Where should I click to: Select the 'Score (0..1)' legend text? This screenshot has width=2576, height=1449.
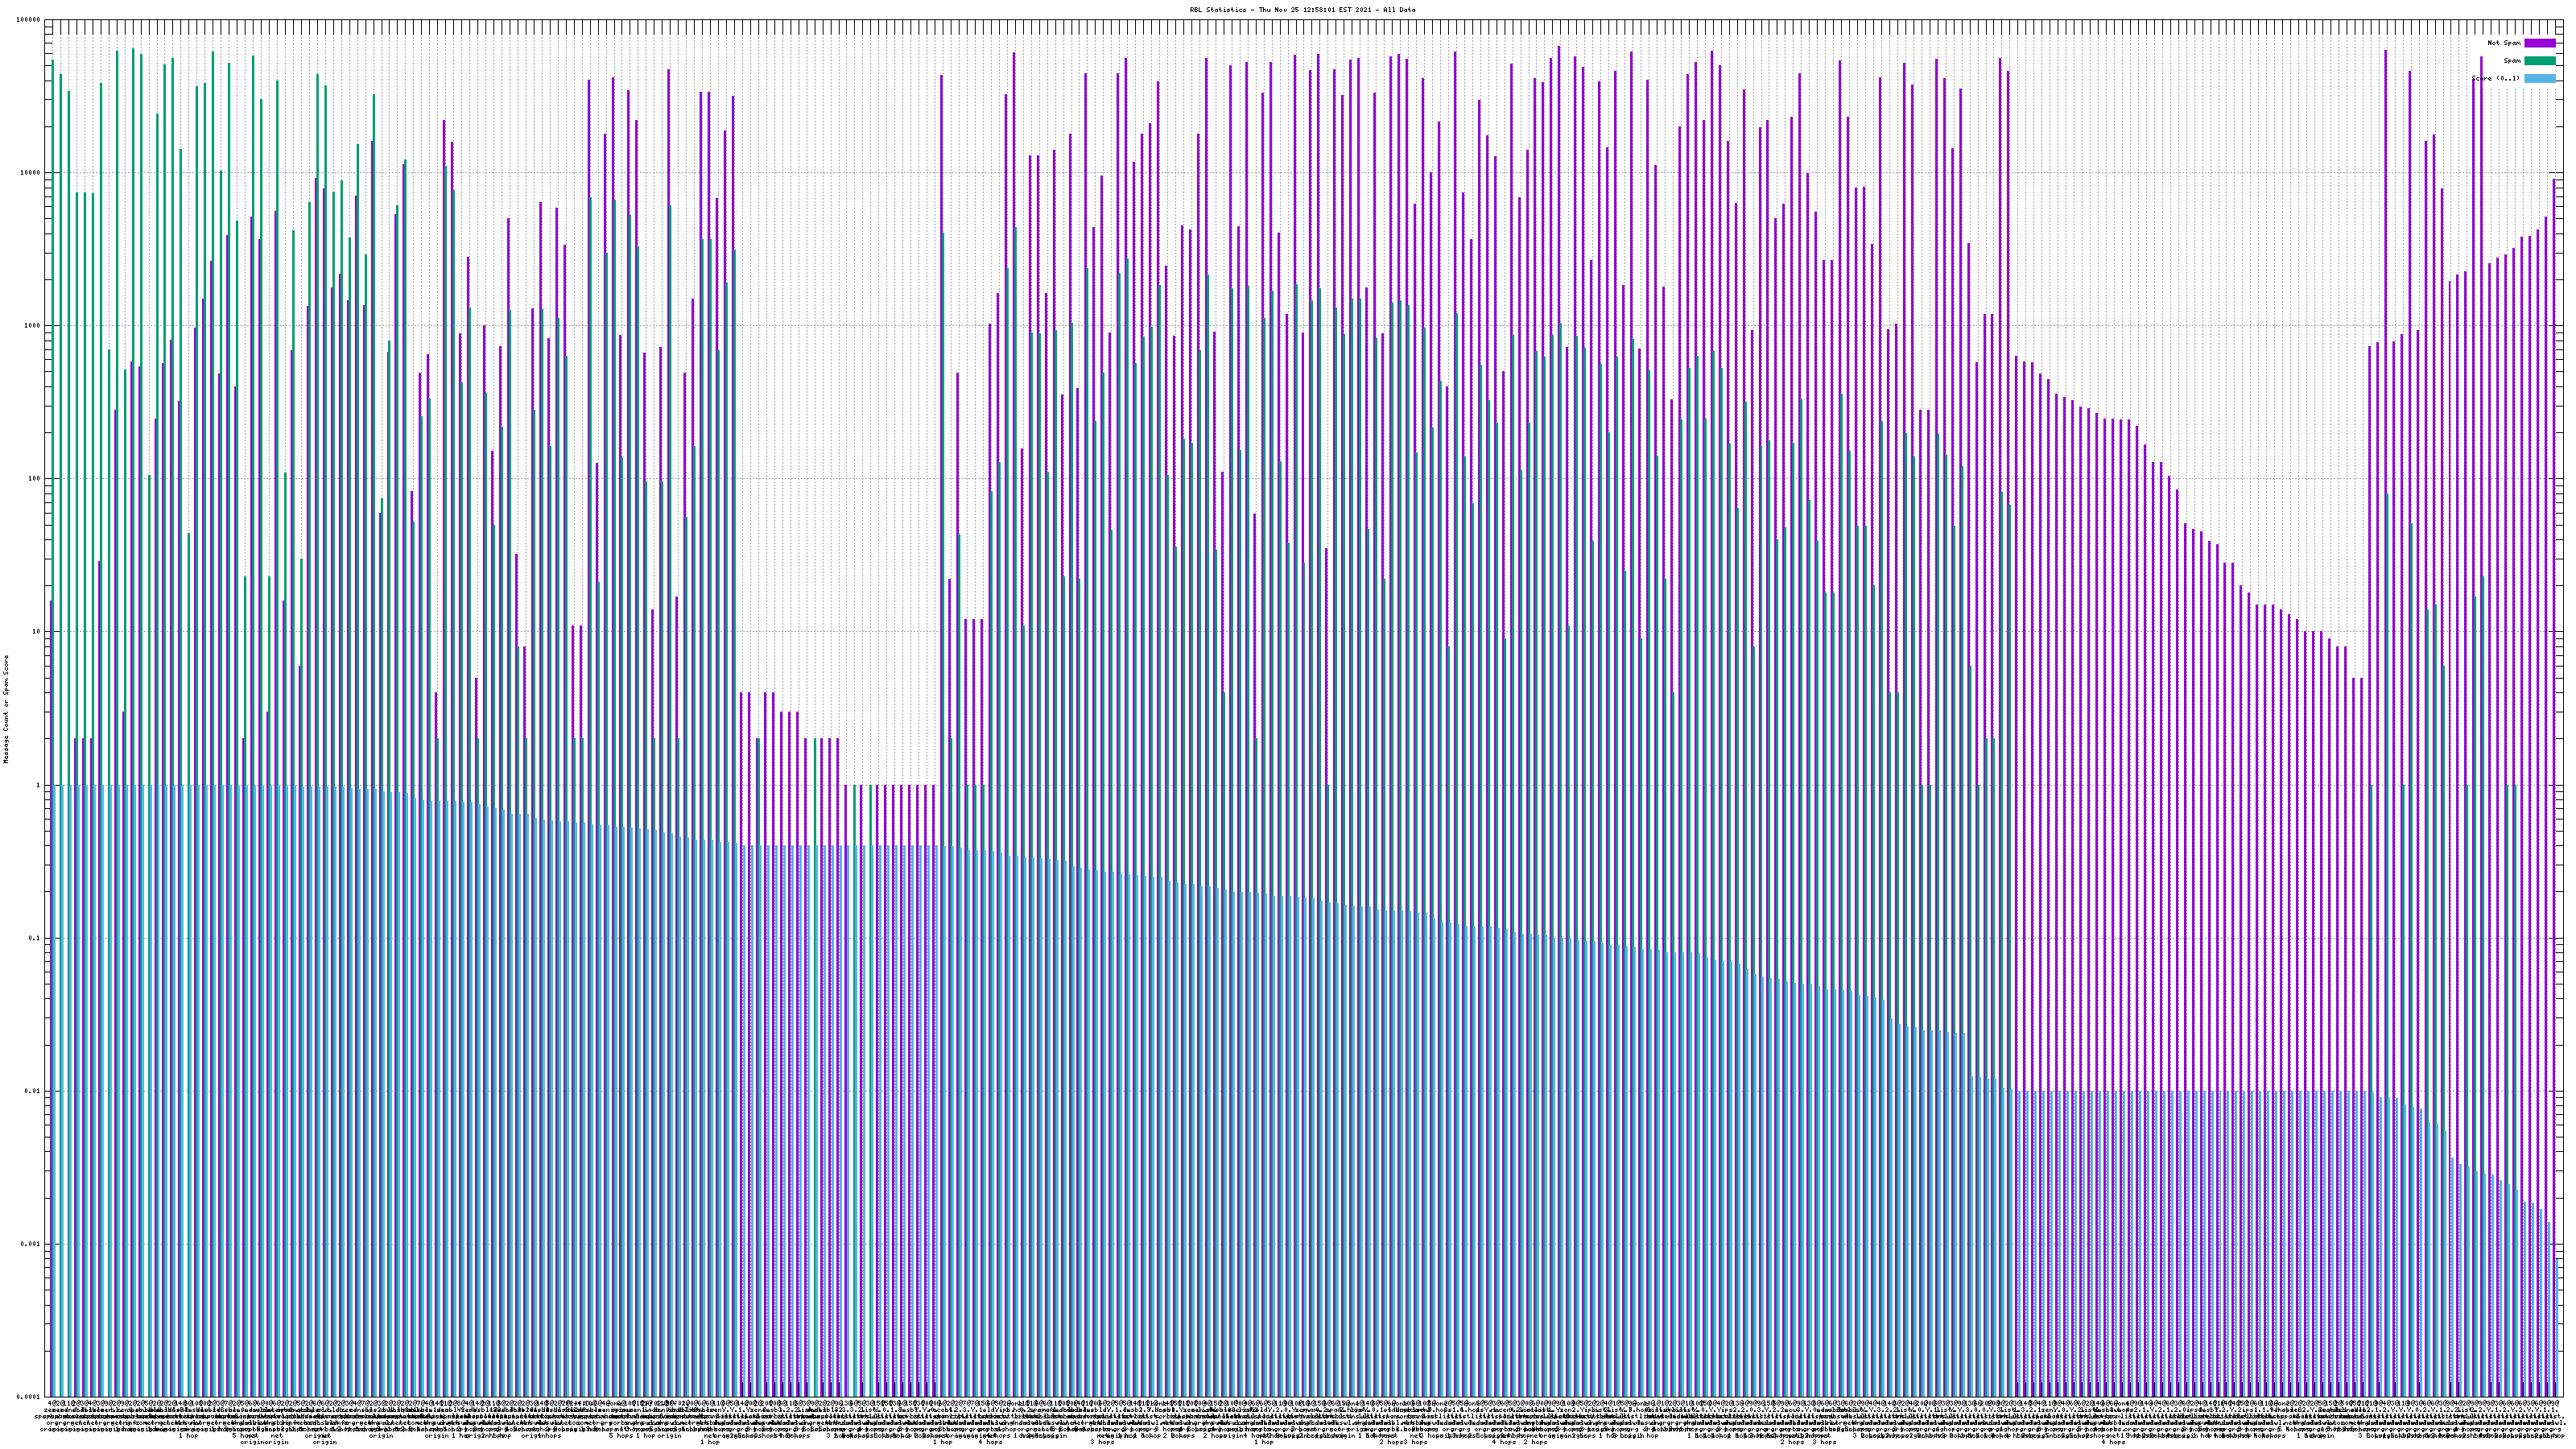click(x=2496, y=78)
